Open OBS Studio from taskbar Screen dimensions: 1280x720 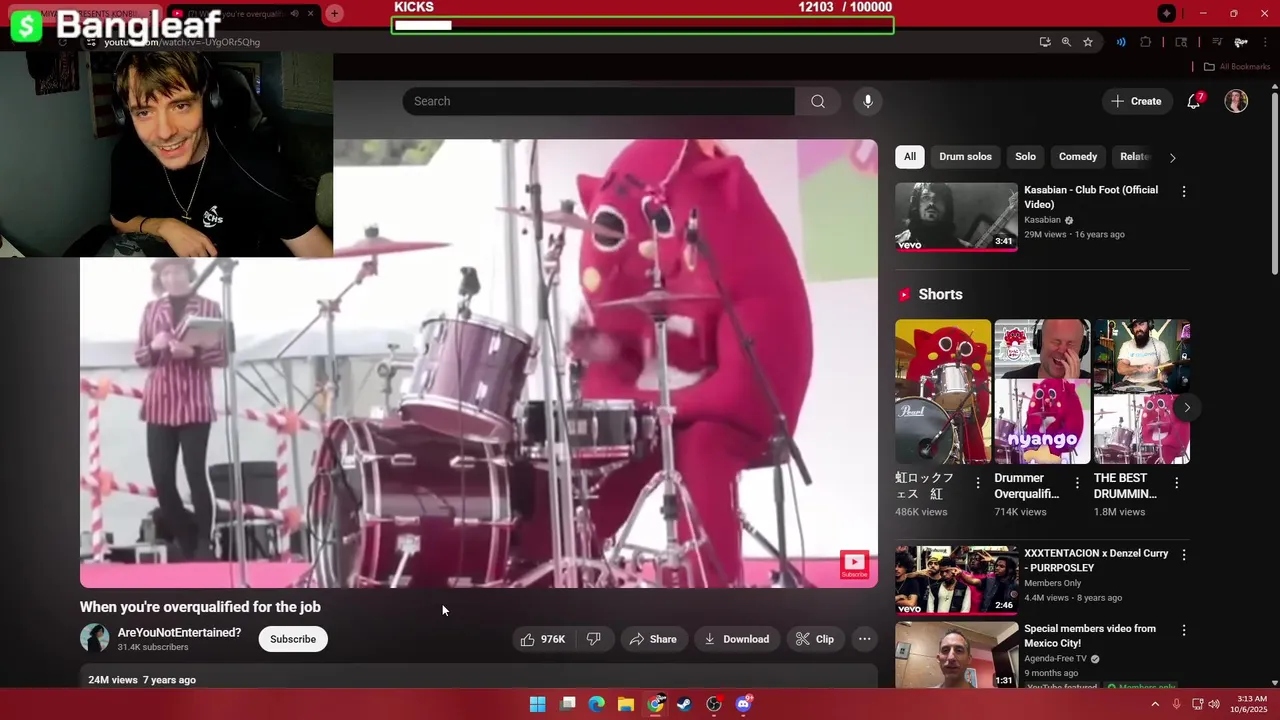click(714, 704)
